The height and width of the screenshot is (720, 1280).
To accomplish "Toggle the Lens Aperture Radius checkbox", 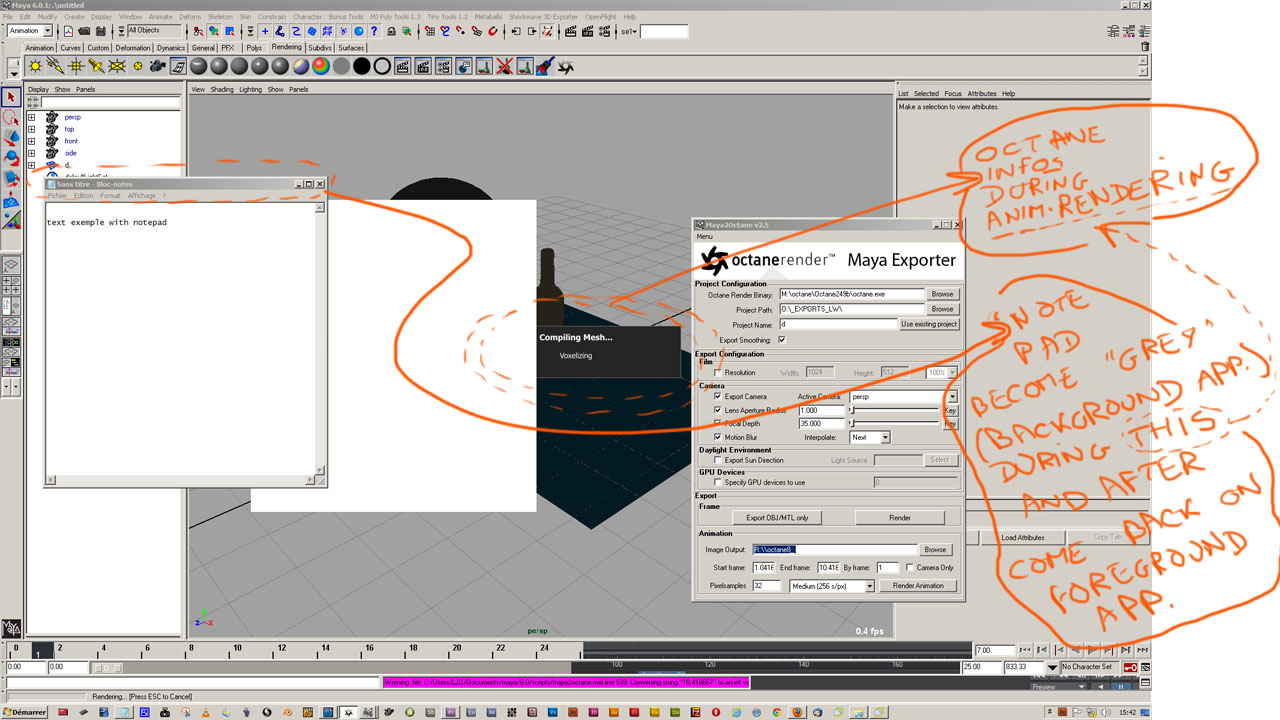I will pos(717,410).
